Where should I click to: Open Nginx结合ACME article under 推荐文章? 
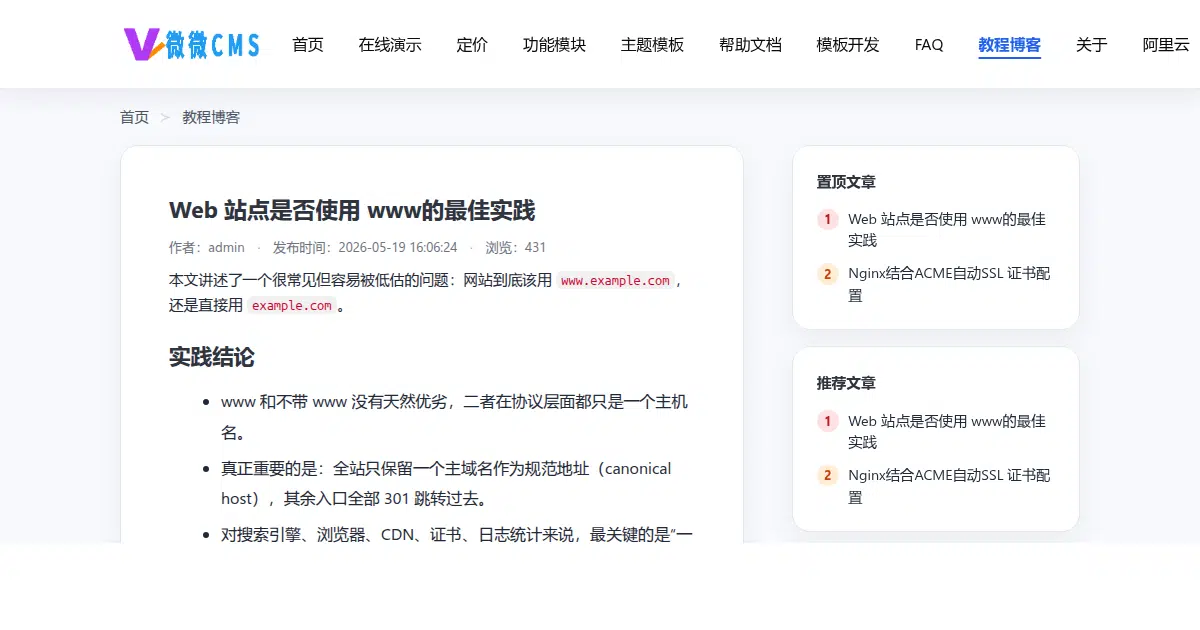tap(949, 486)
